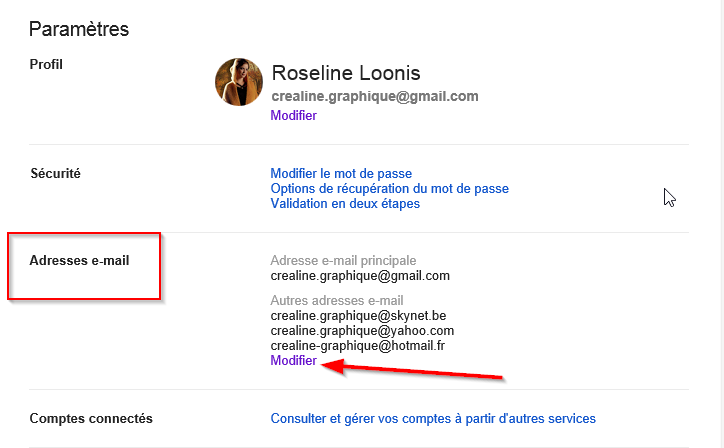Click the Roseline Loonis profile photo
Image resolution: width=724 pixels, height=448 pixels.
[239, 82]
